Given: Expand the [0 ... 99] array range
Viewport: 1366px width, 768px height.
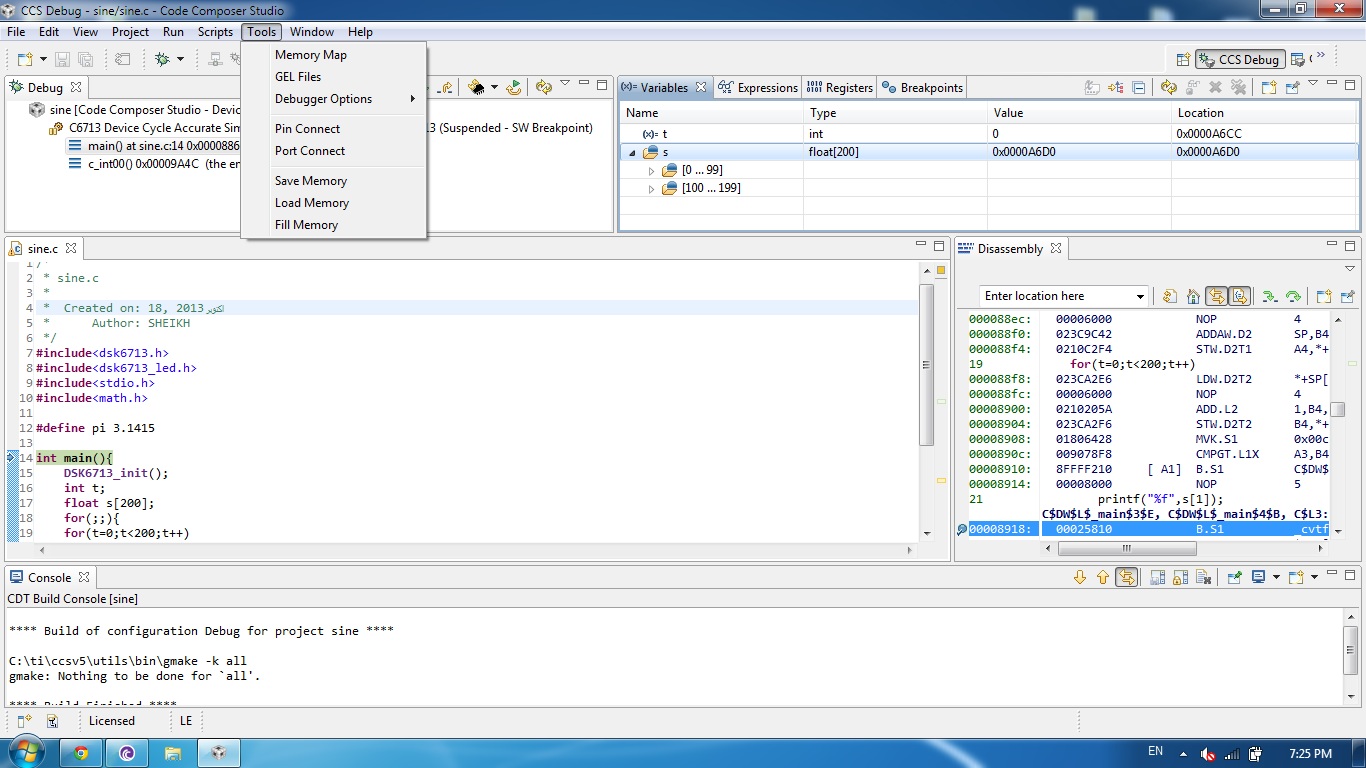Looking at the screenshot, I should [x=652, y=171].
